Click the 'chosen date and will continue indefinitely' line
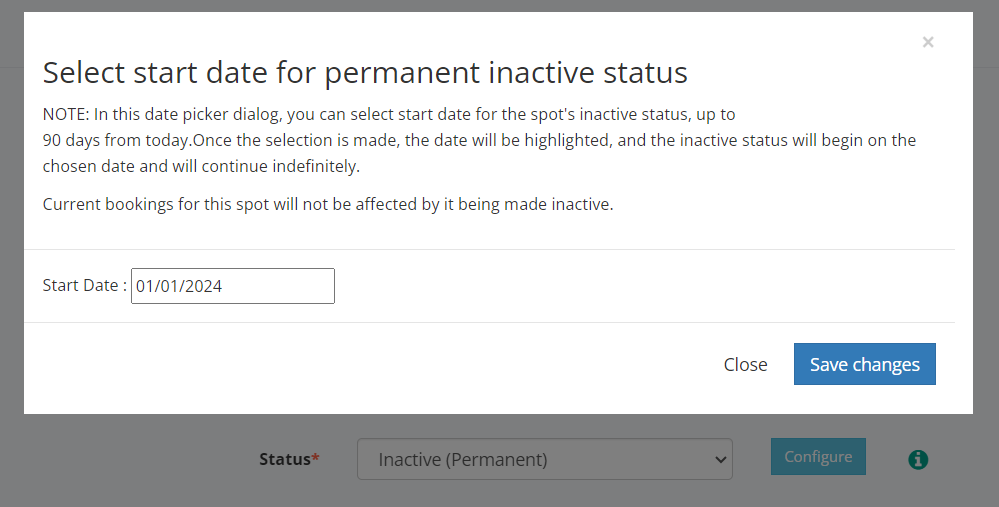Viewport: 999px width, 507px height. click(x=201, y=166)
